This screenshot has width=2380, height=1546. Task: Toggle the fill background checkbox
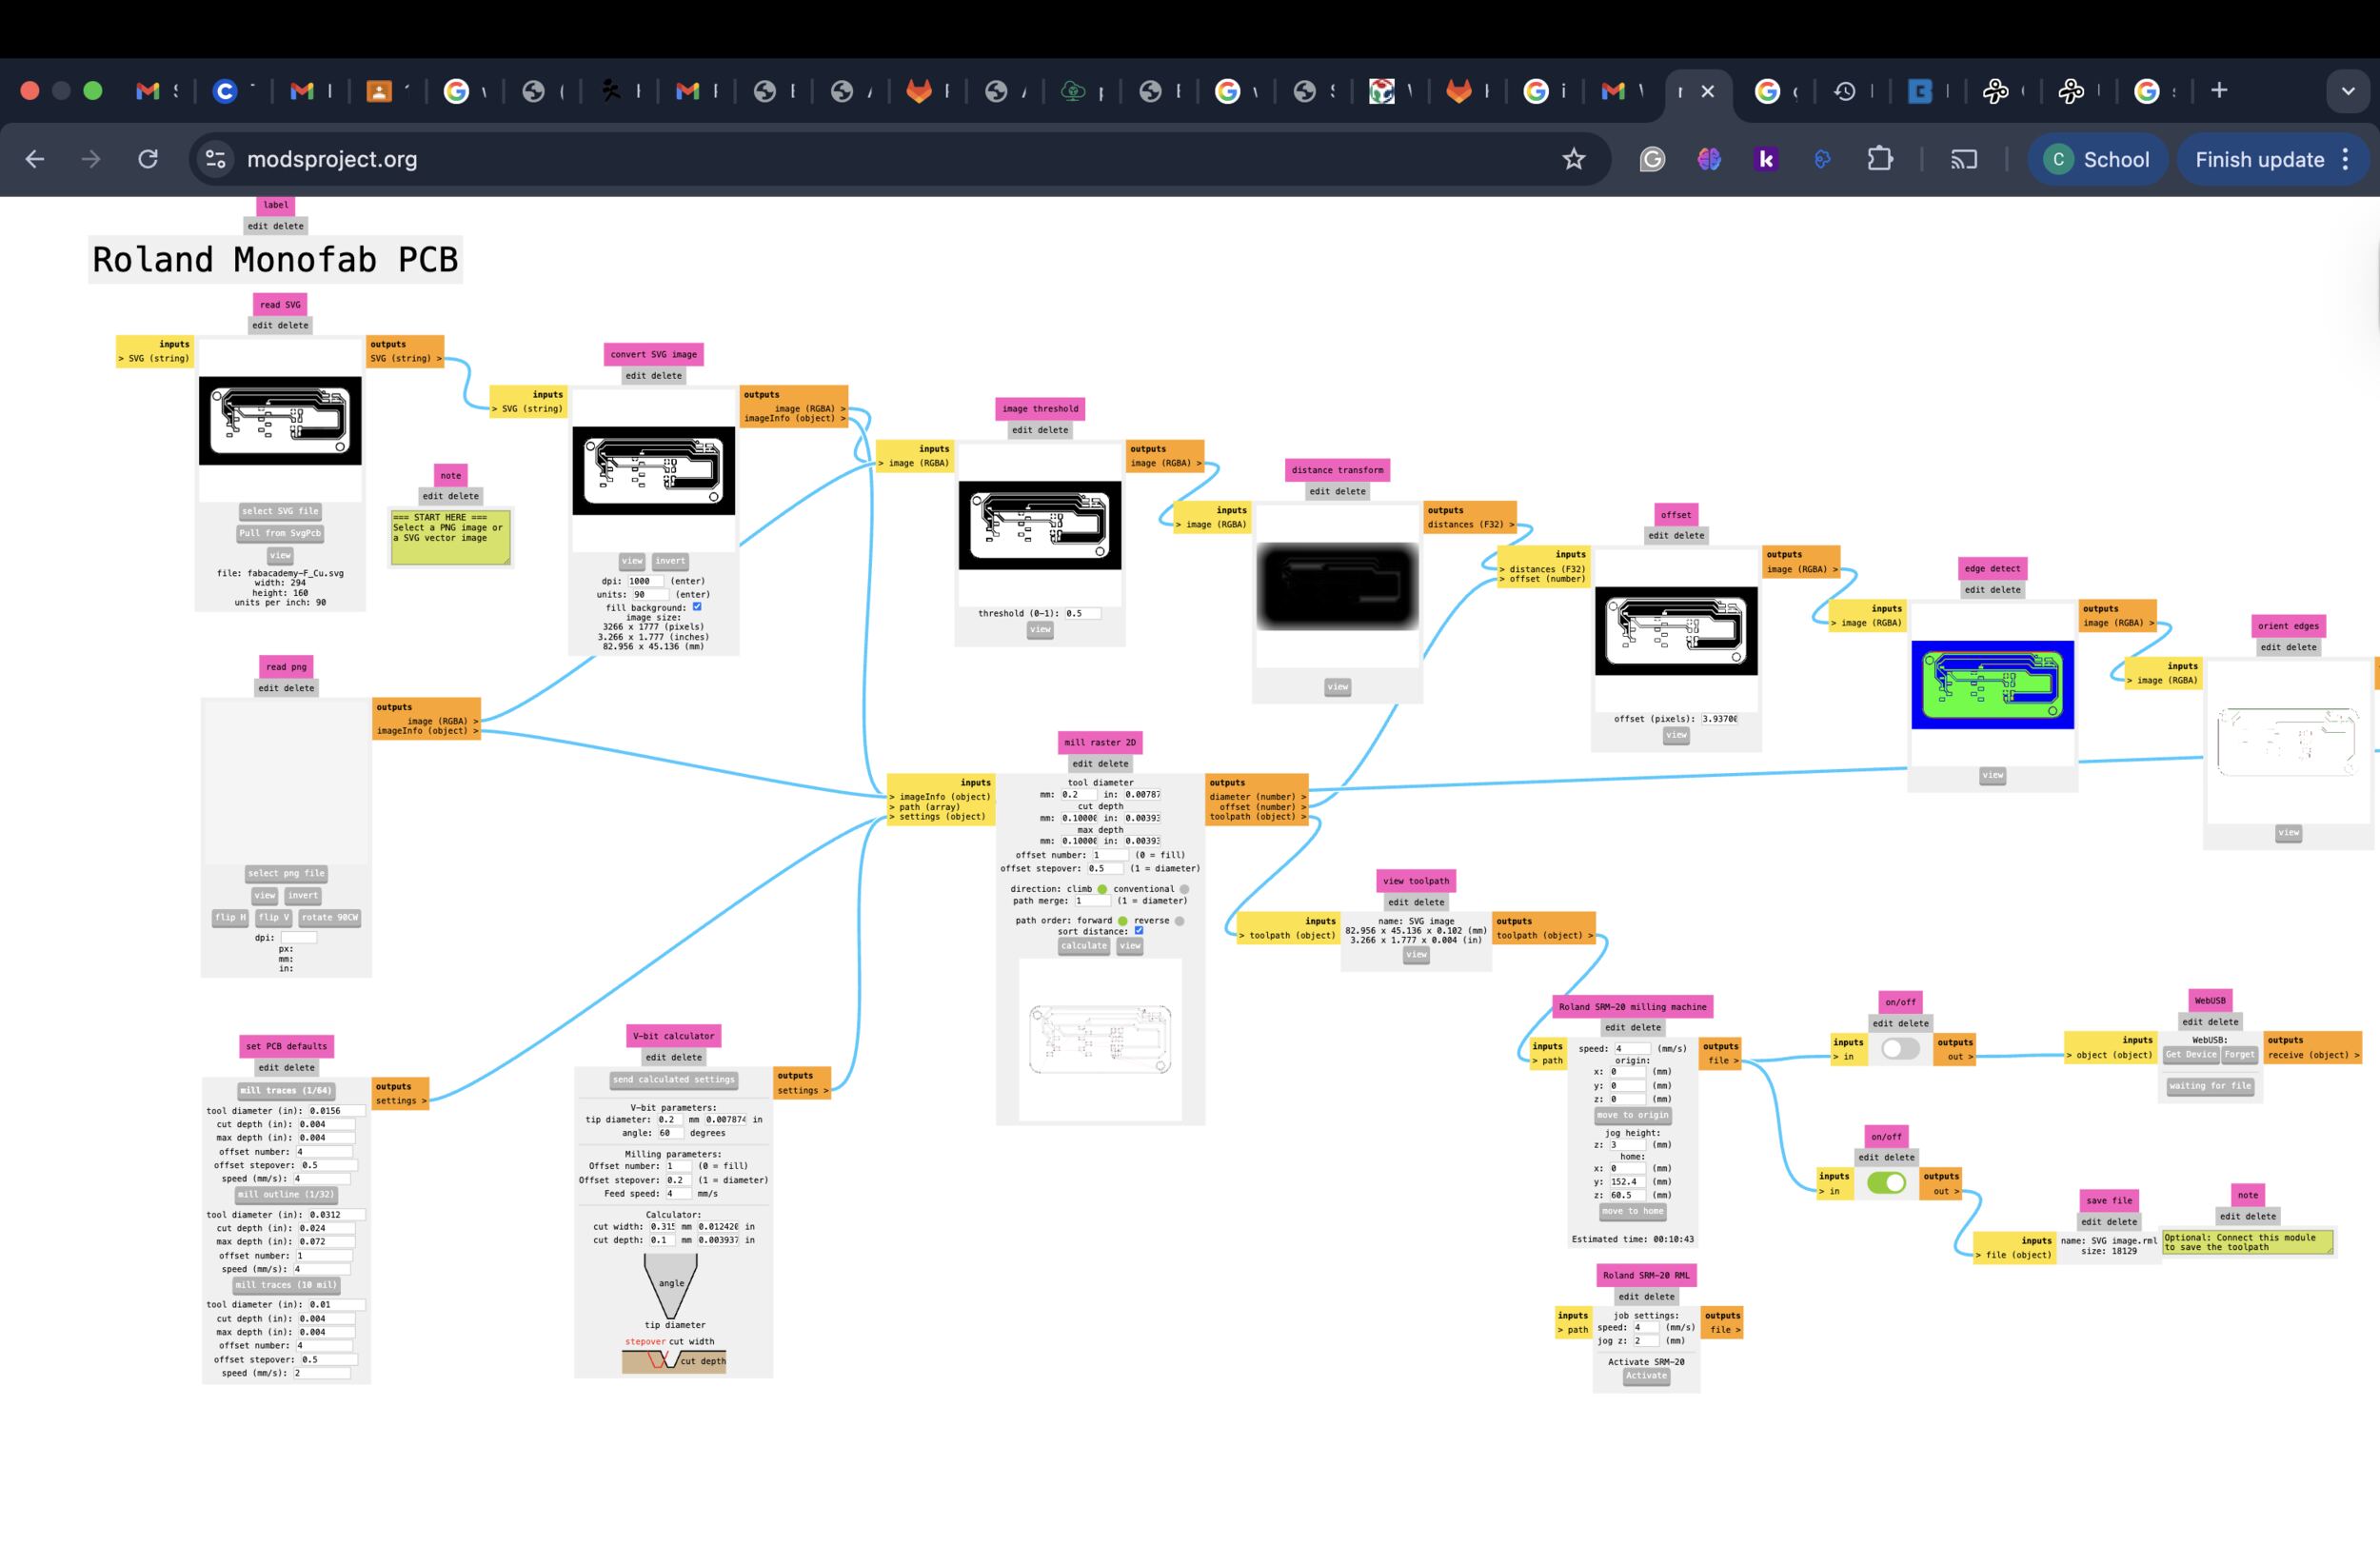[x=697, y=607]
